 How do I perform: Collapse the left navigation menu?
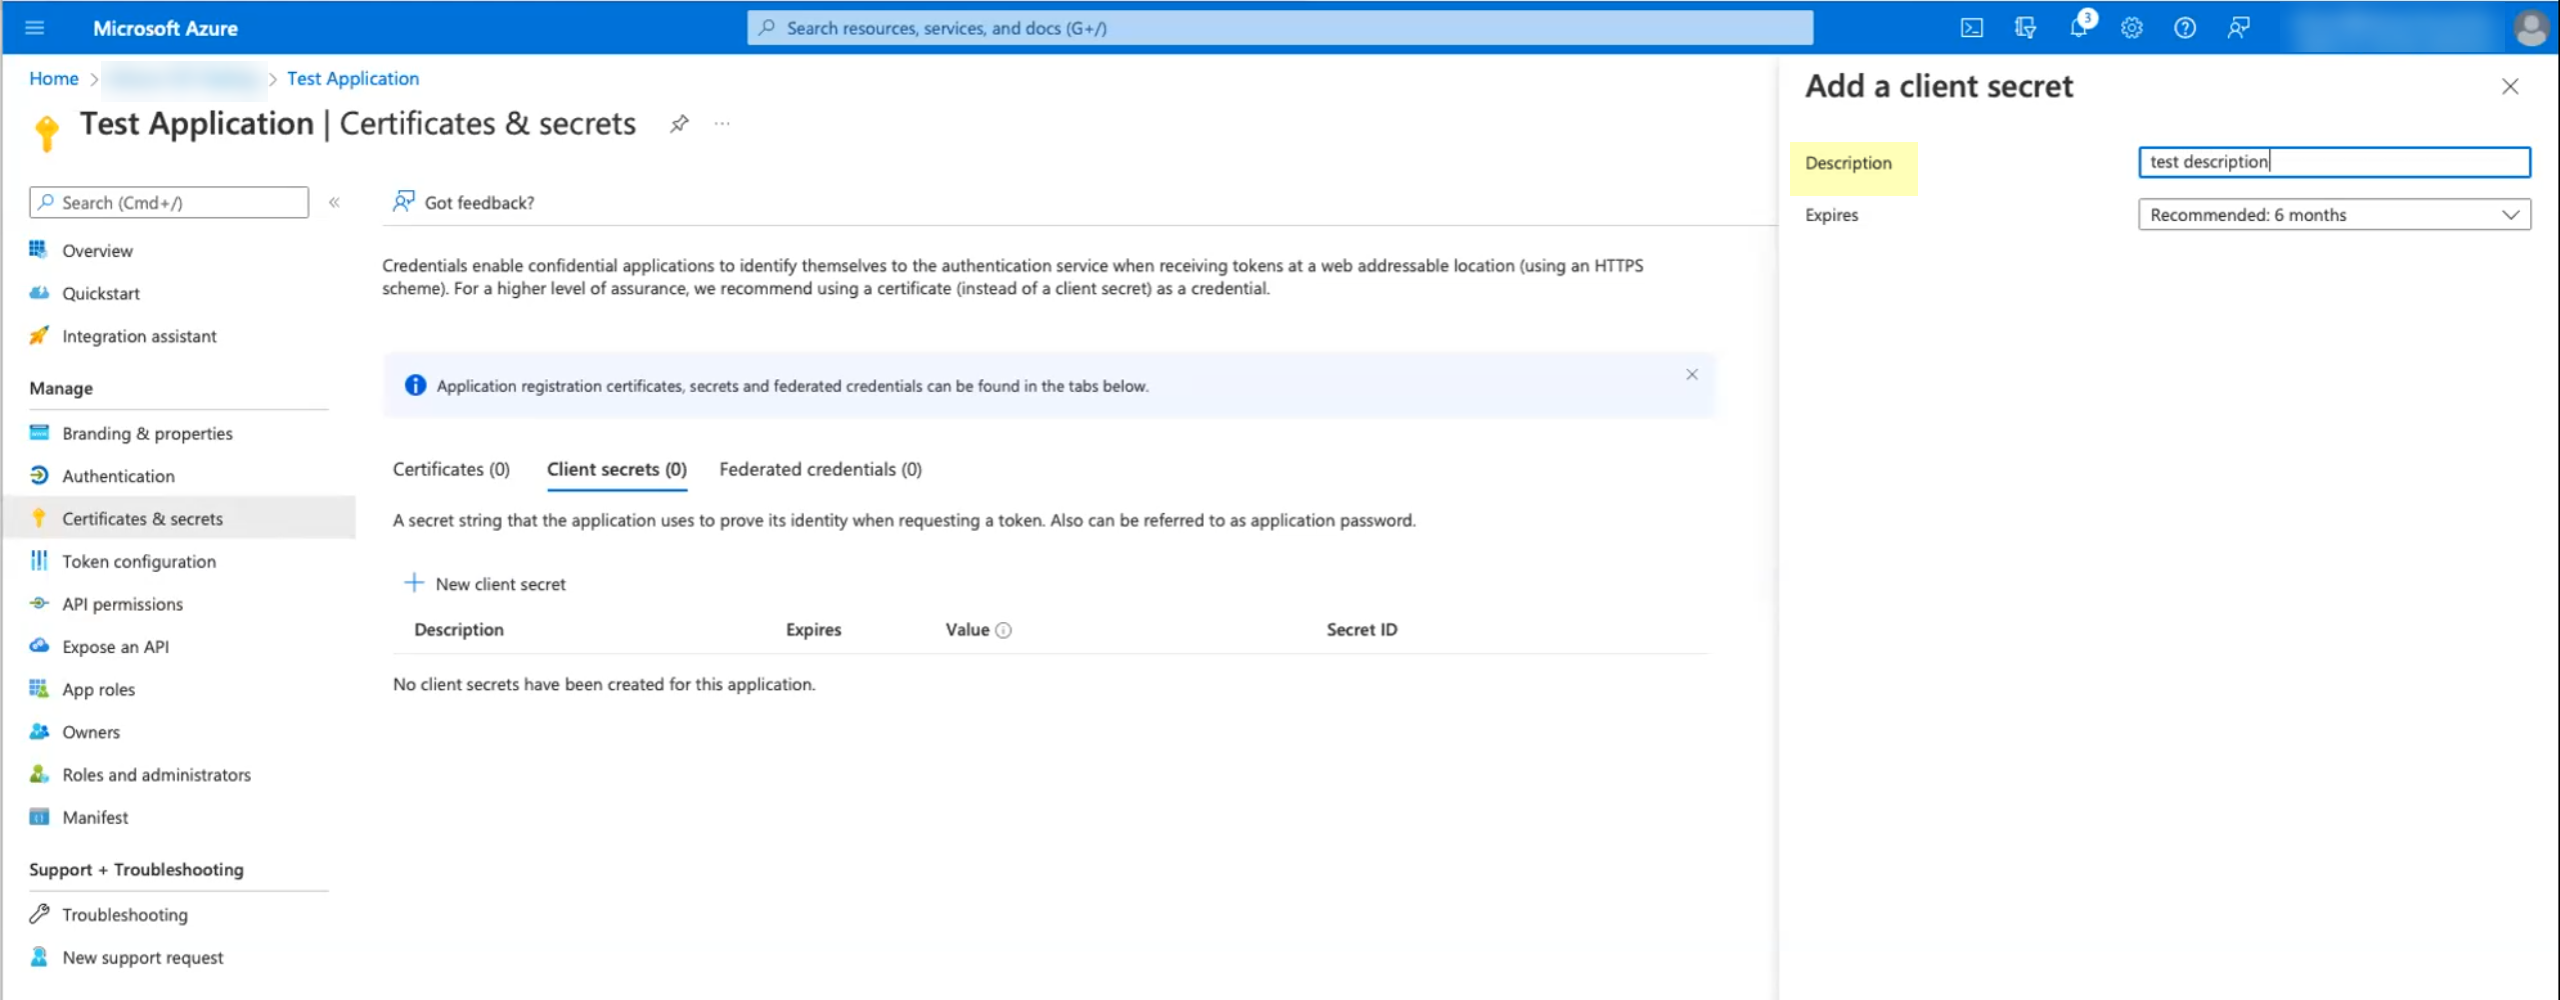click(x=335, y=202)
